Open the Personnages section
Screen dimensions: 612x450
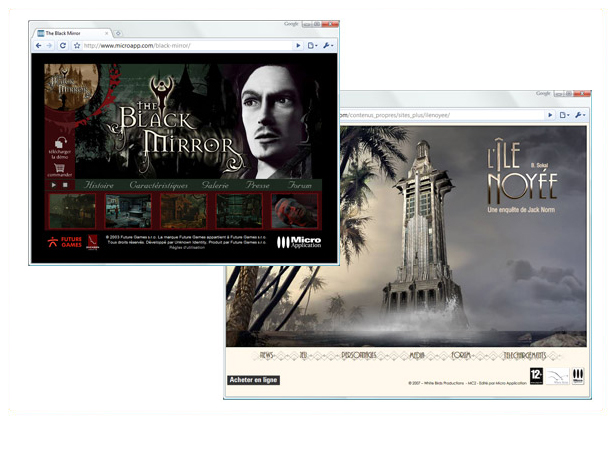(x=359, y=355)
